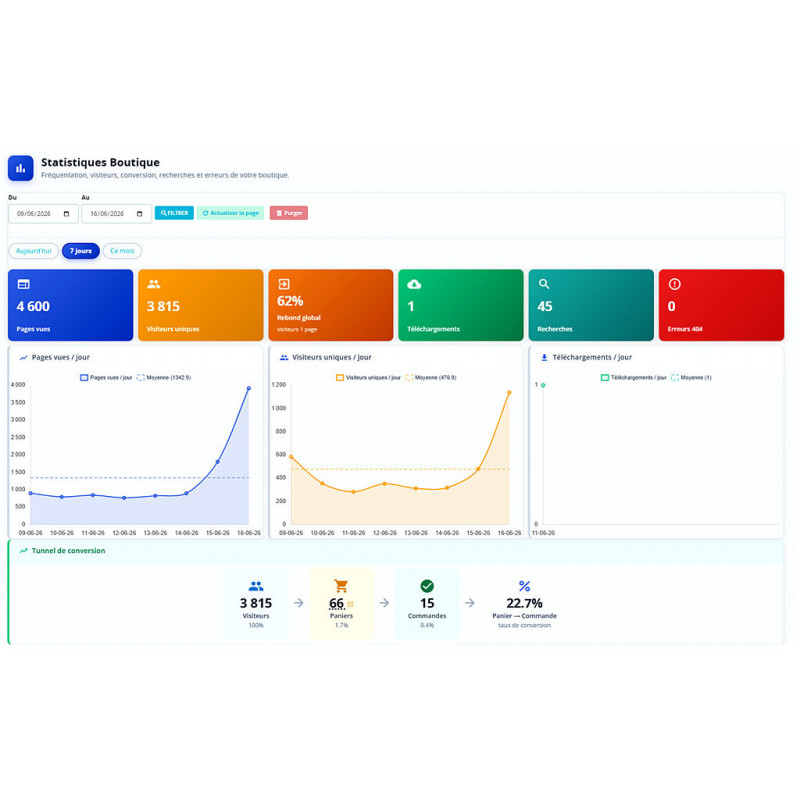Click the Tunnel de conversion heading
The image size is (800, 800).
coord(68,551)
